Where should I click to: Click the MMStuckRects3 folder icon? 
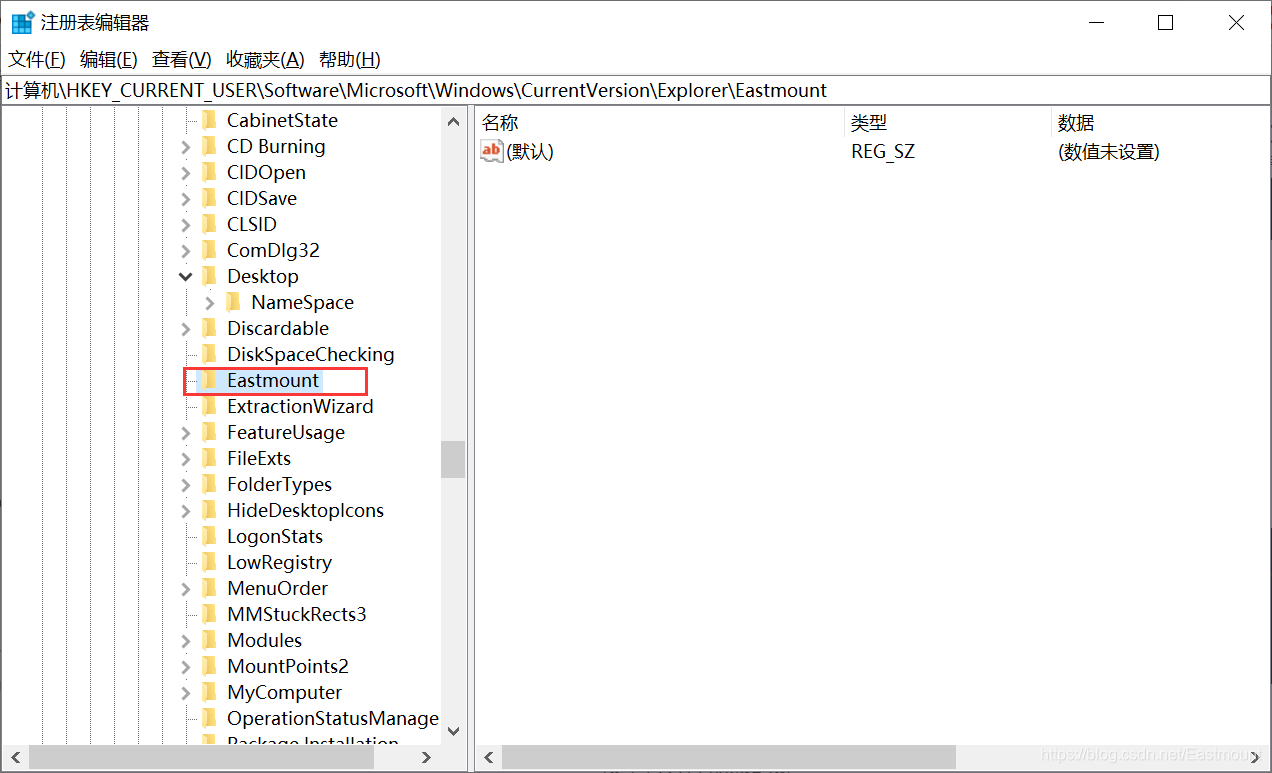click(209, 614)
